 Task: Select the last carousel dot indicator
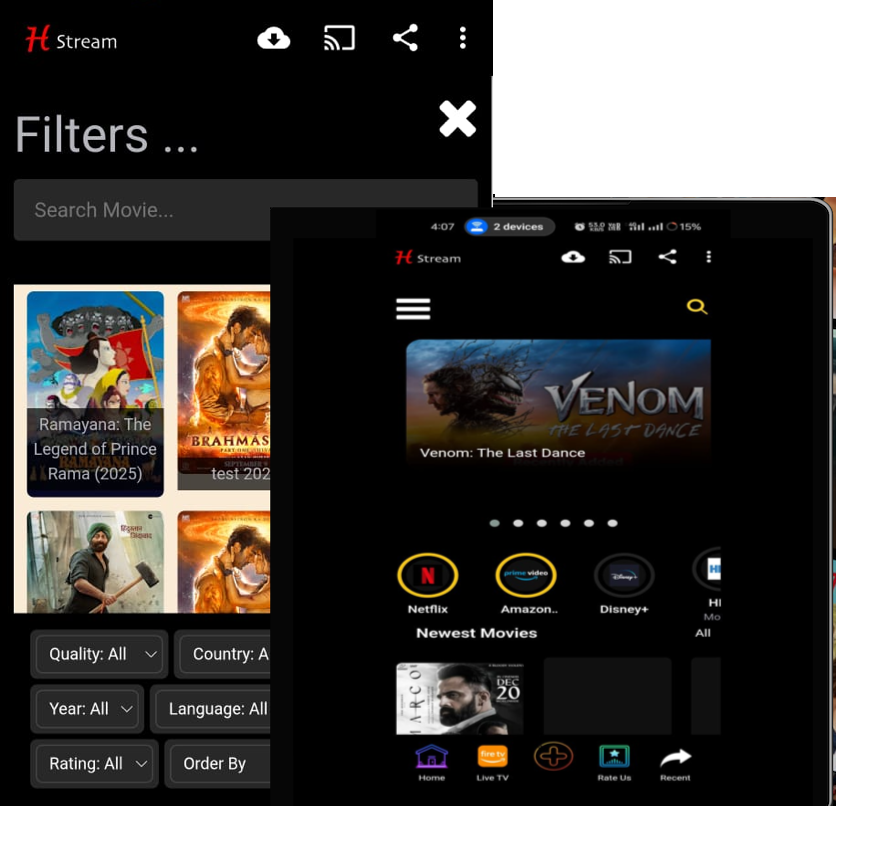pos(612,523)
